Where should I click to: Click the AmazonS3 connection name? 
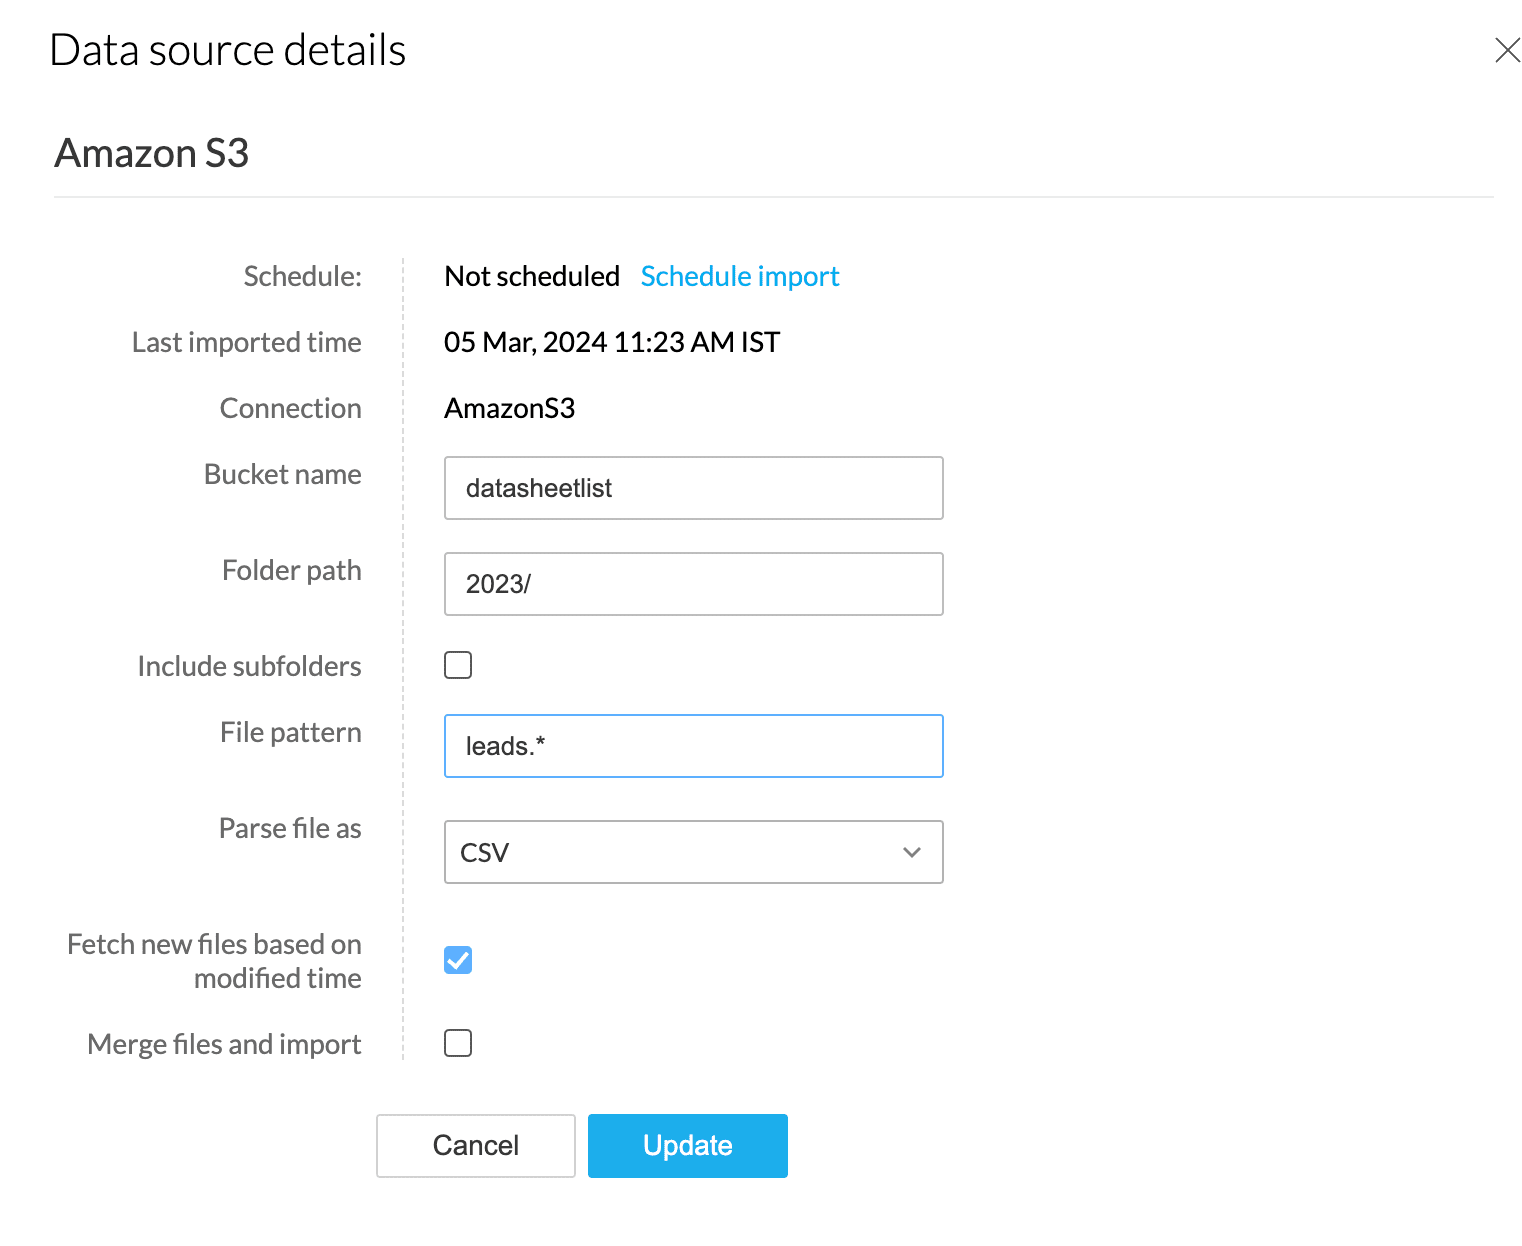(x=509, y=408)
